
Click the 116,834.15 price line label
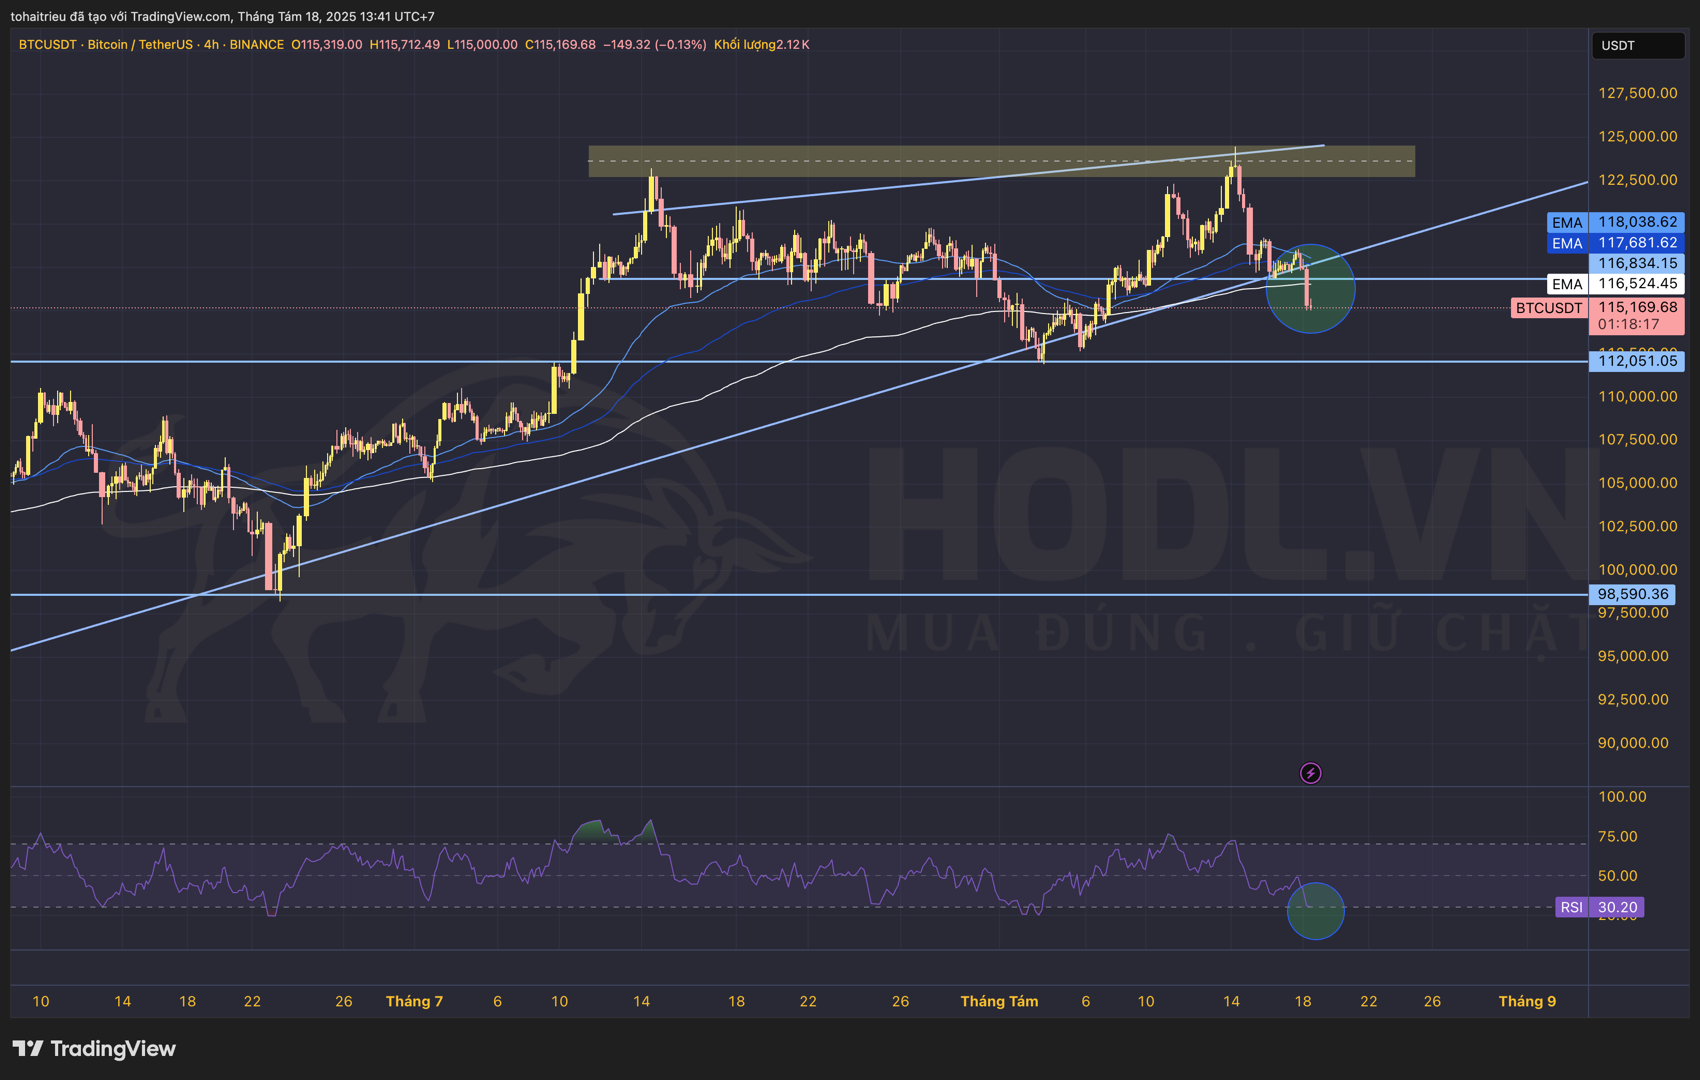point(1637,263)
